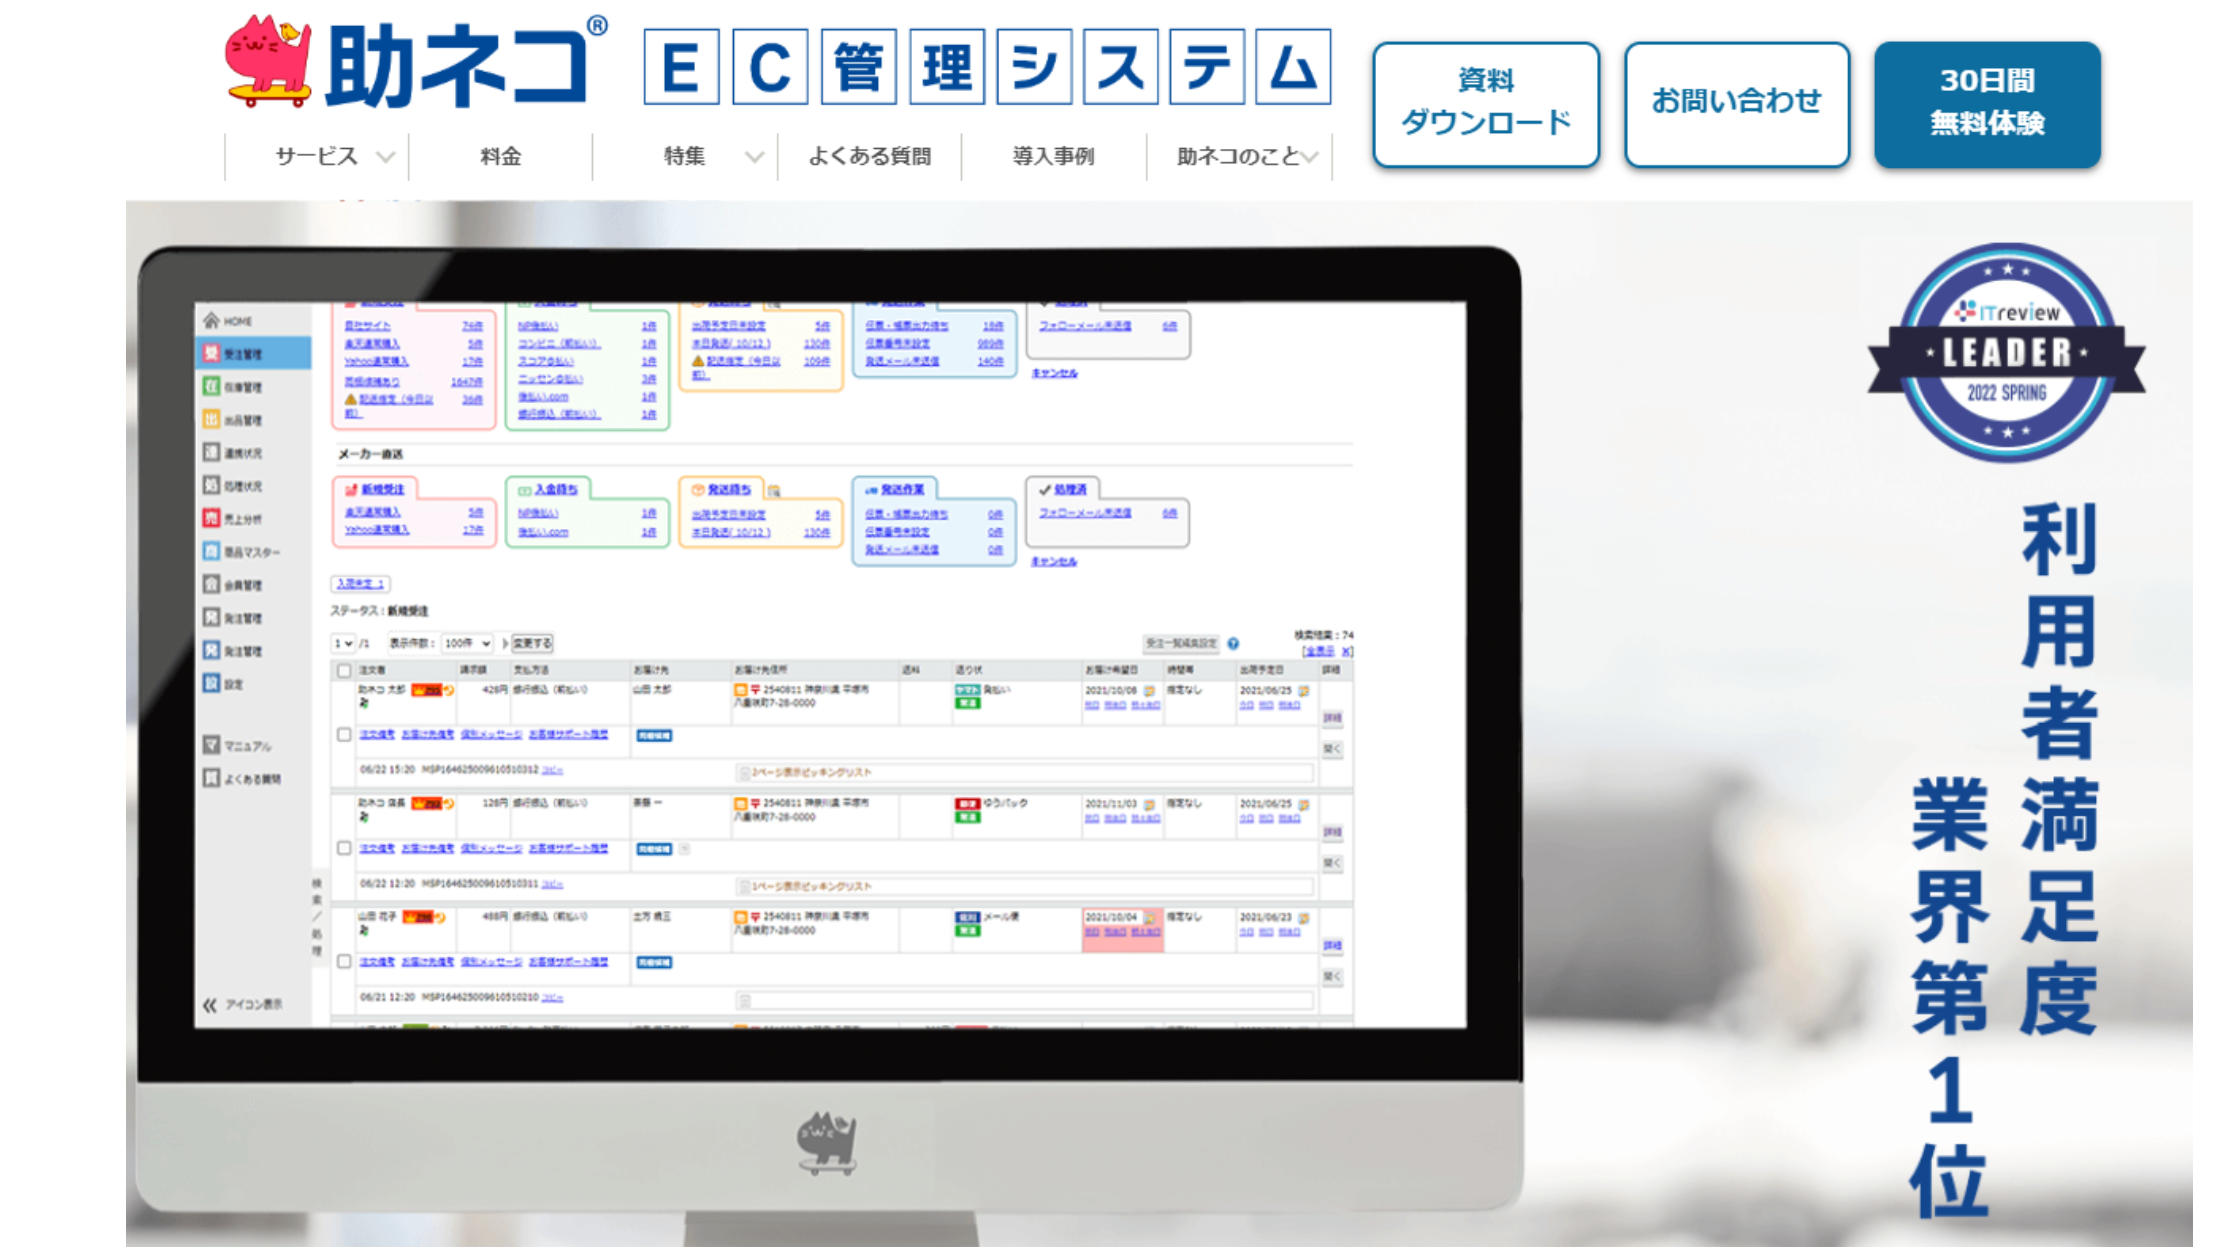Start the 30日間無料体験 trial
This screenshot has height=1260, width=2240.
[x=1987, y=103]
